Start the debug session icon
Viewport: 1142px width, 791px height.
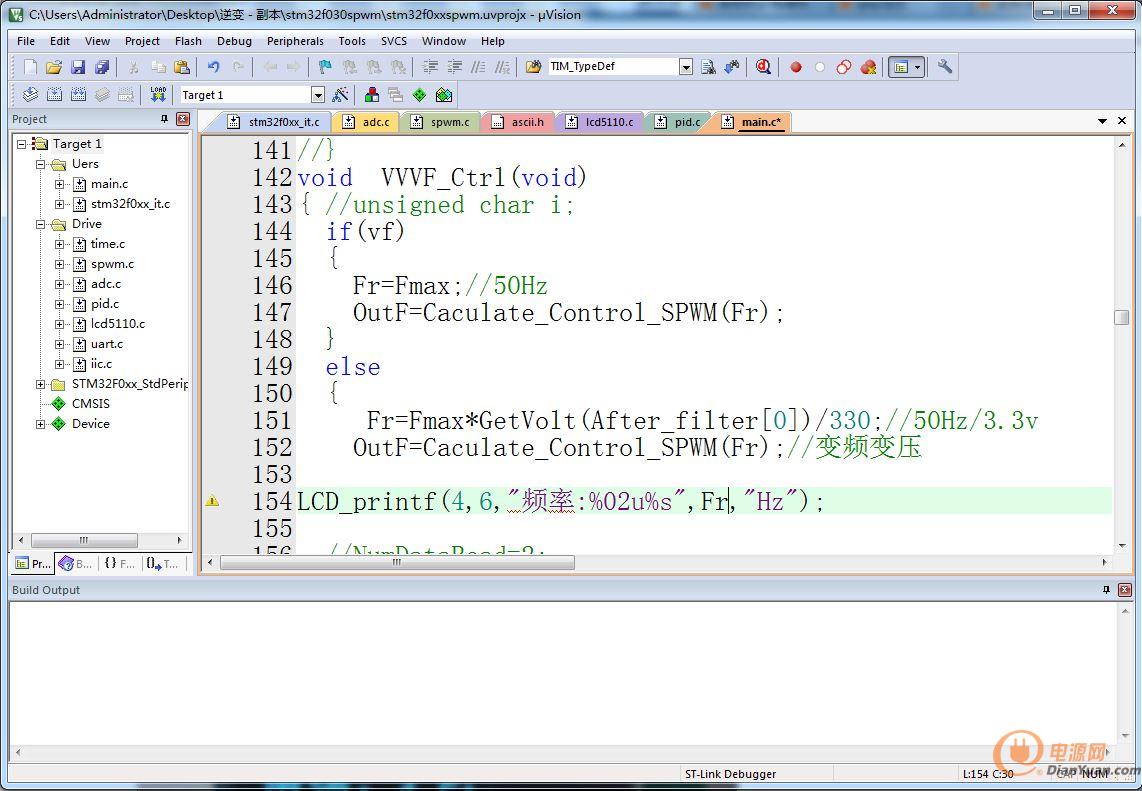763,67
